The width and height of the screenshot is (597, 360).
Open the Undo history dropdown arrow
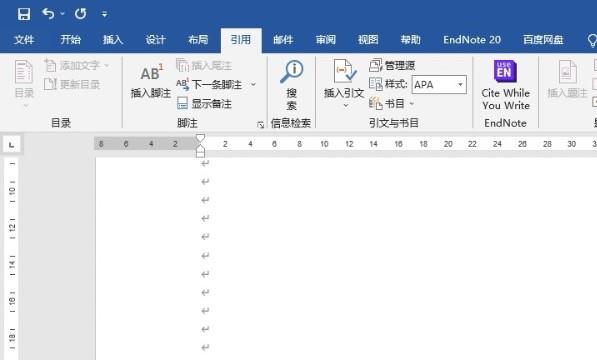pyautogui.click(x=62, y=14)
